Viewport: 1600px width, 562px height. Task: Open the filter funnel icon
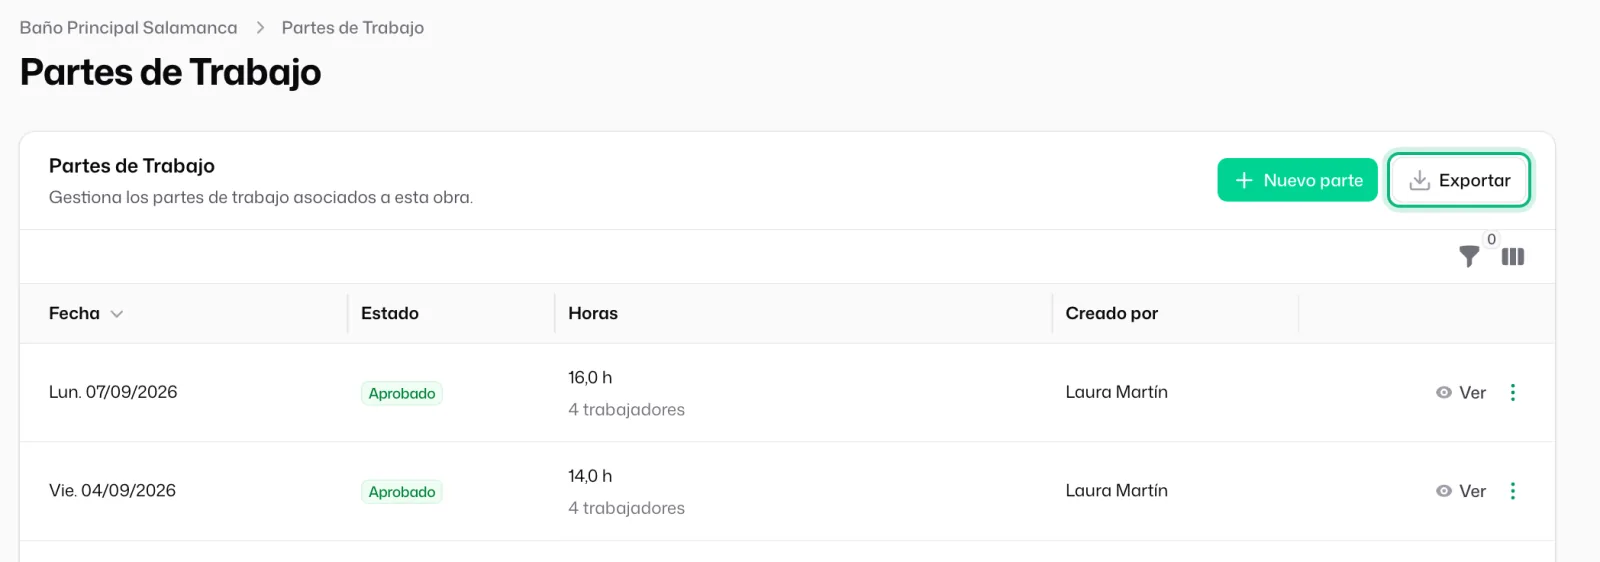point(1468,257)
